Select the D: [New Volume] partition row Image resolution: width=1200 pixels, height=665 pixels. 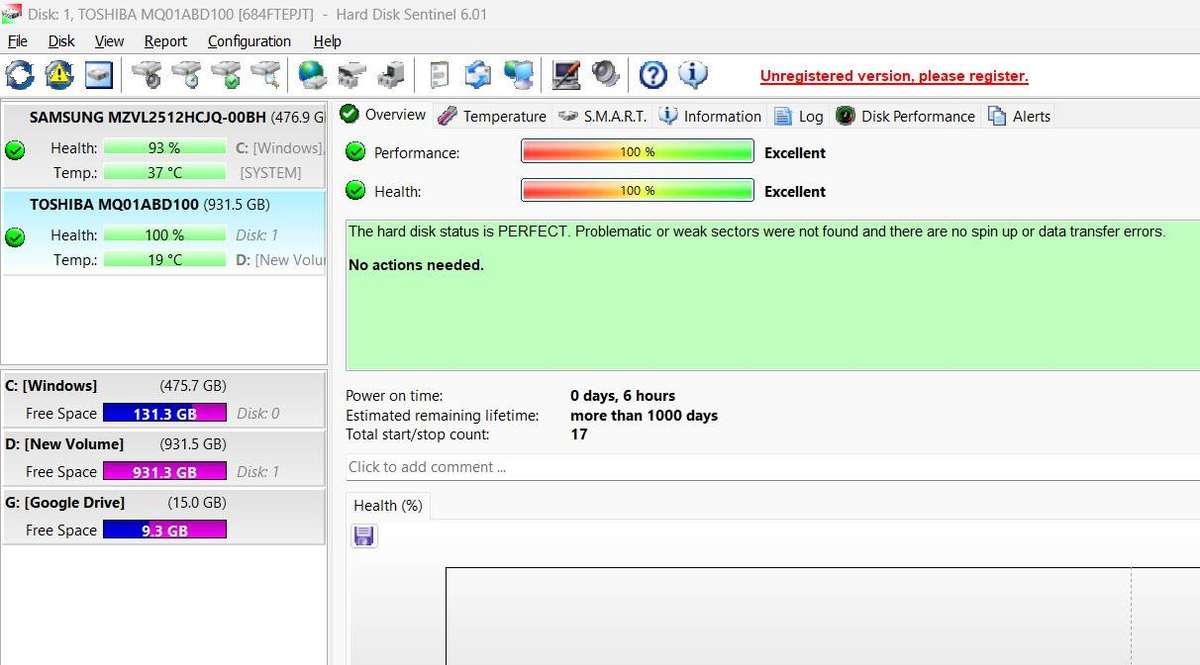[x=164, y=458]
